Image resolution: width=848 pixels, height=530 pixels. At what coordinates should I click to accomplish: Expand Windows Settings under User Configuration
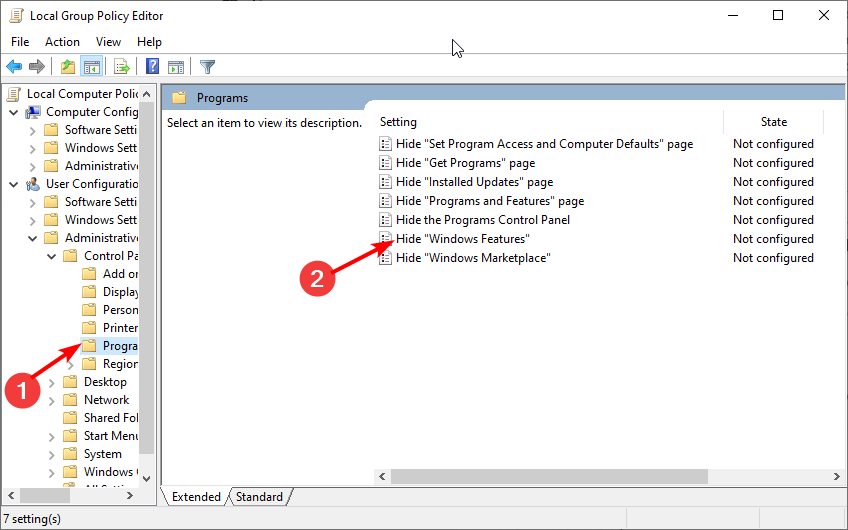32,220
